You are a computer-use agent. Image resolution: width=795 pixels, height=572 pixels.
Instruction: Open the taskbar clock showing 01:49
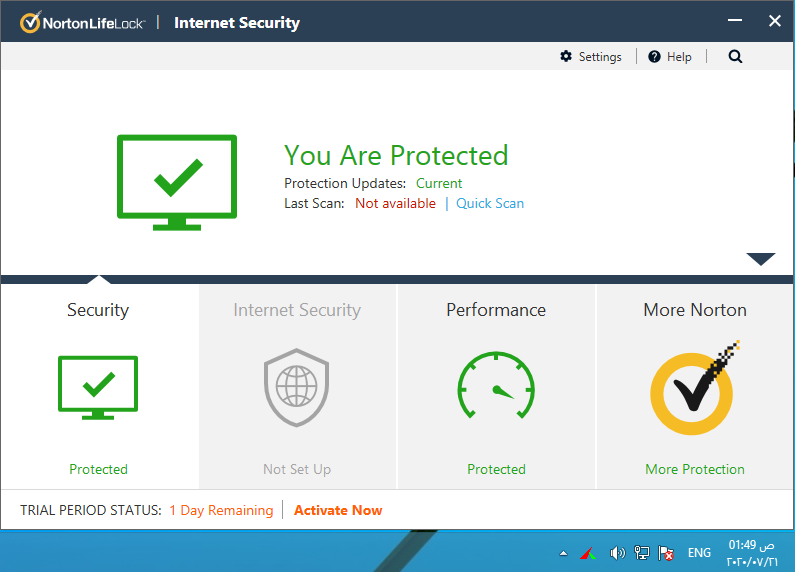coord(751,553)
